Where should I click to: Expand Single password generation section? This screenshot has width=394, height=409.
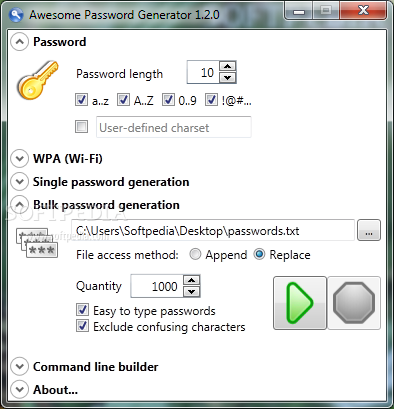point(19,182)
